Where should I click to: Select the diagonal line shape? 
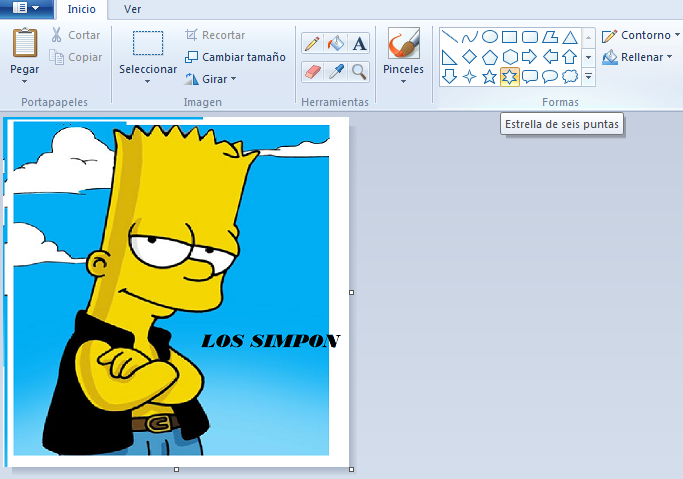pyautogui.click(x=450, y=37)
